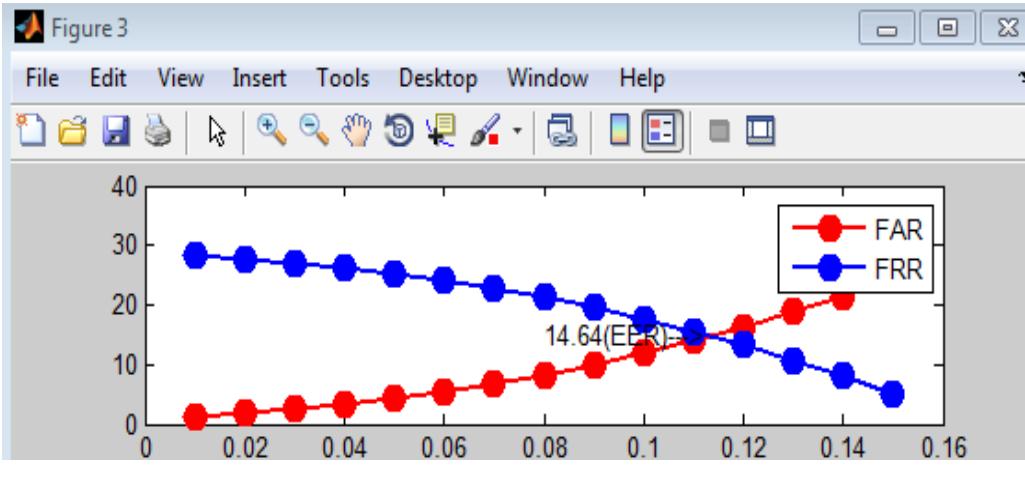The image size is (1025, 477).
Task: Activate the Zoom Out magnifier tool
Action: [x=314, y=129]
